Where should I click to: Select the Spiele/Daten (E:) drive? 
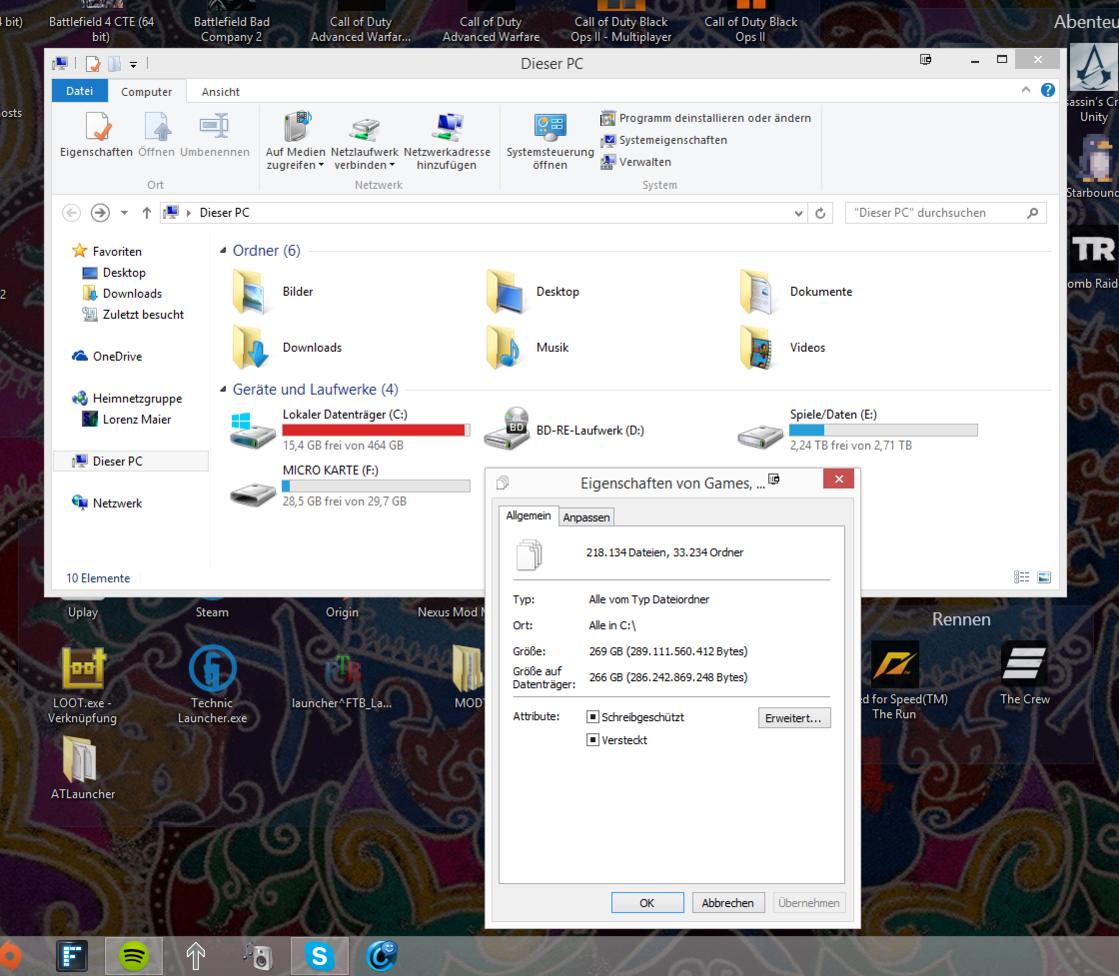pos(857,429)
